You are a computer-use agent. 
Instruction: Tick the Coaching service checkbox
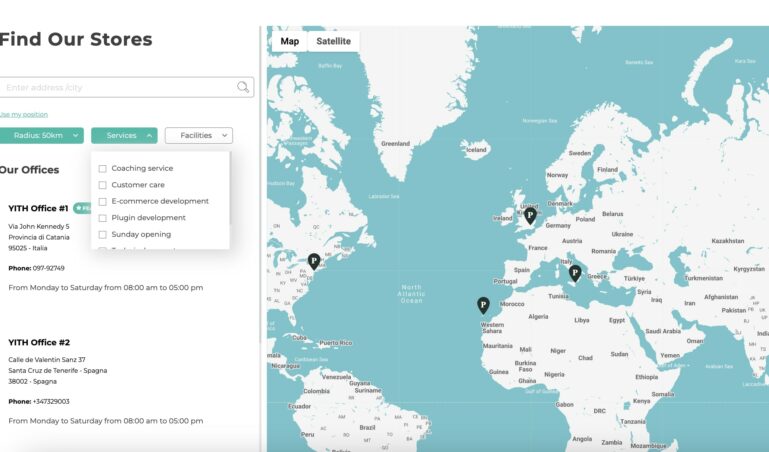coord(103,169)
